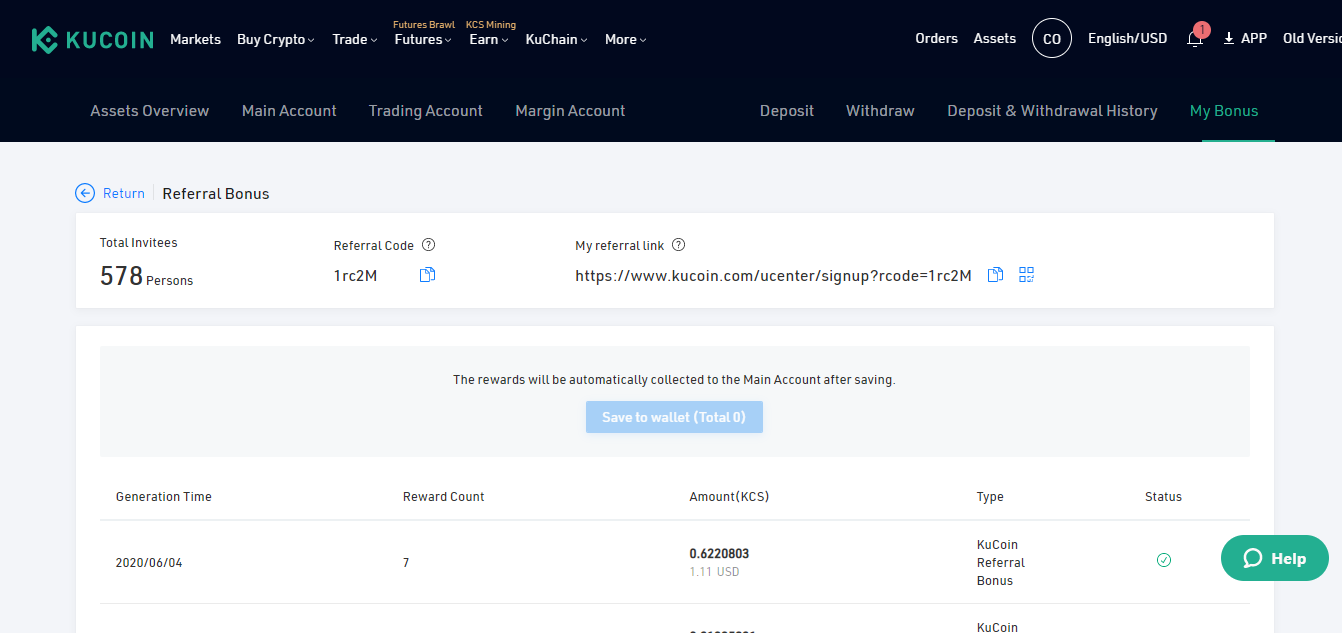Open the Earn dropdown menu
The image size is (1342, 633).
(488, 40)
